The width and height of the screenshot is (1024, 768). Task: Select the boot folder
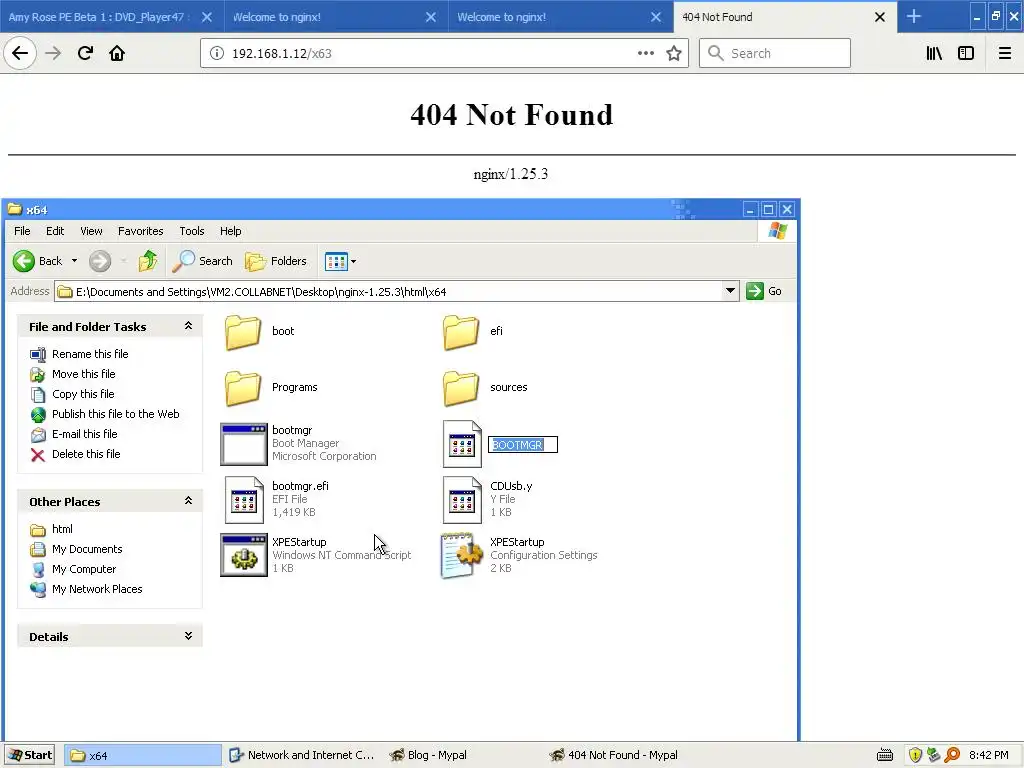259,331
